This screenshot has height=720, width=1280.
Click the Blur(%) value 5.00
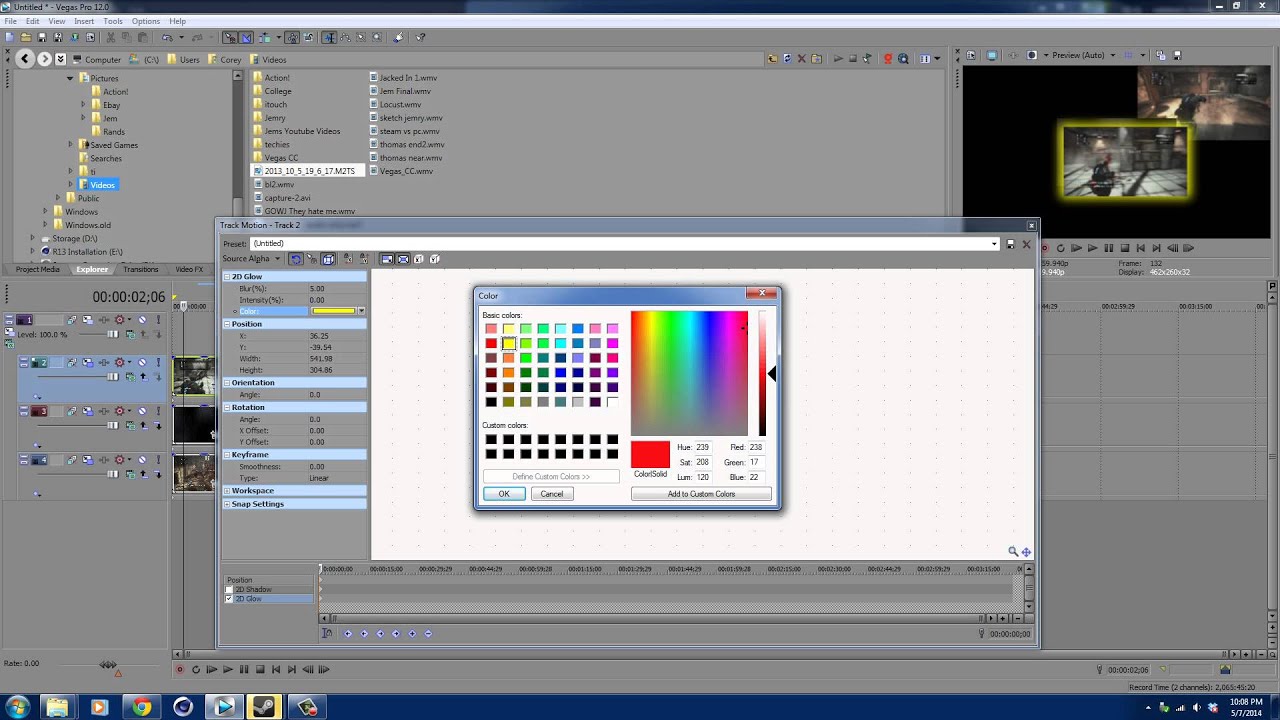tap(317, 289)
